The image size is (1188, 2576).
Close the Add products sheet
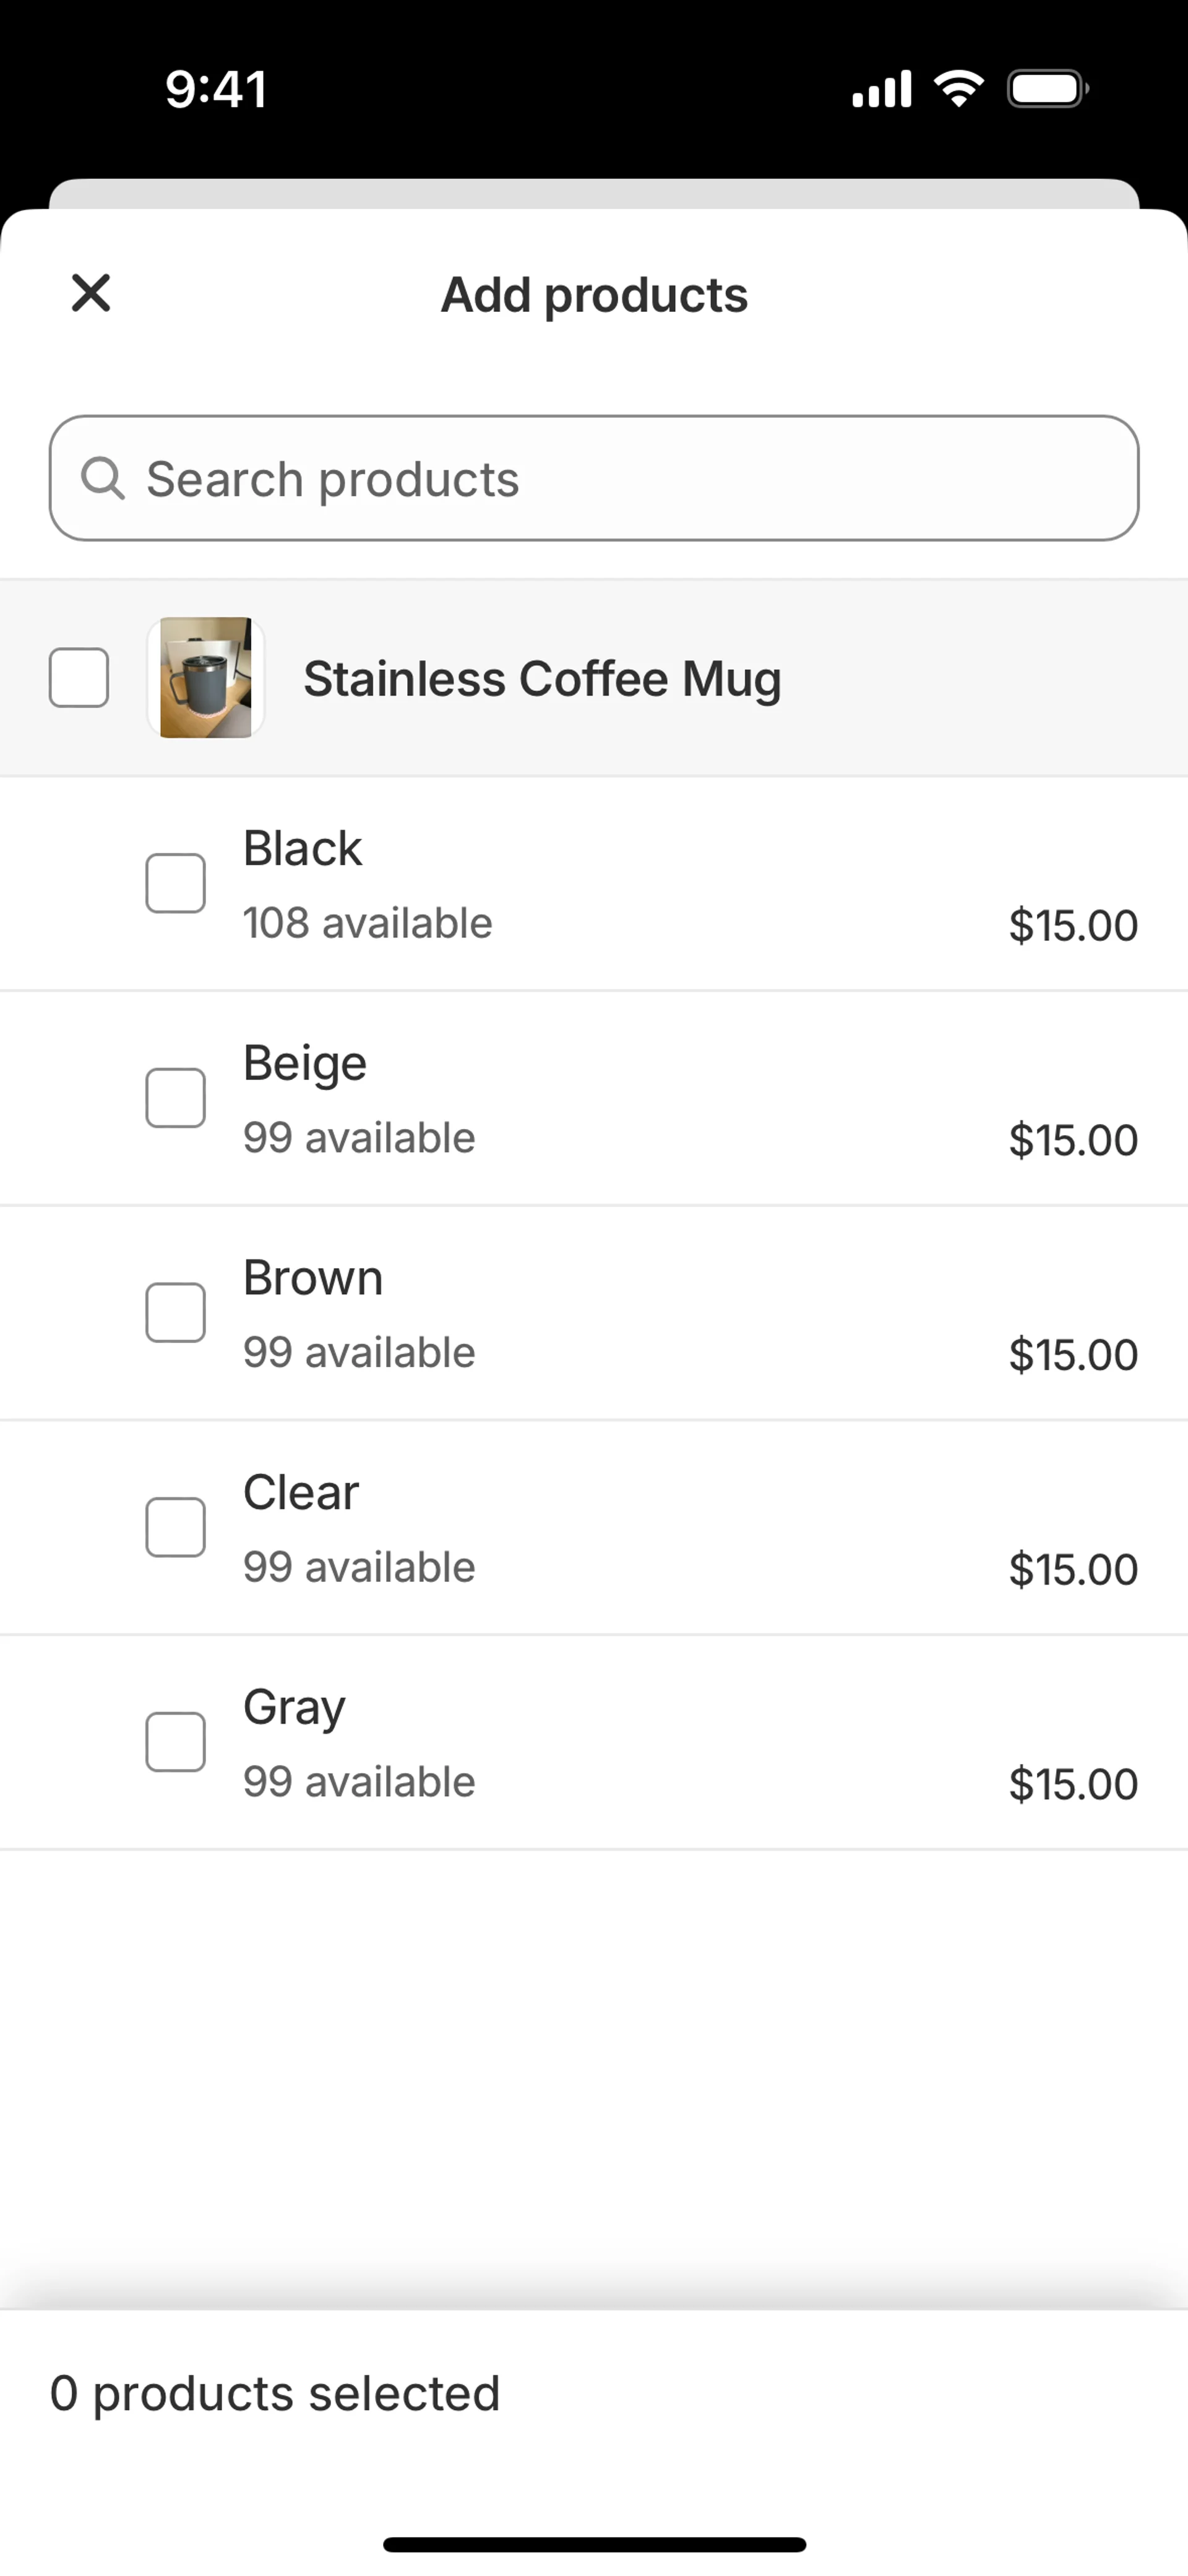[91, 293]
